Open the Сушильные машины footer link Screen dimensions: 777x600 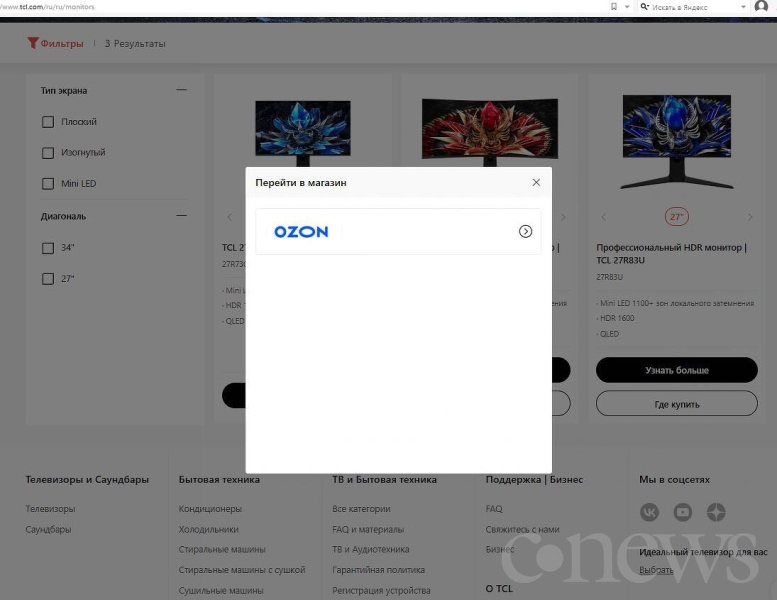click(221, 591)
